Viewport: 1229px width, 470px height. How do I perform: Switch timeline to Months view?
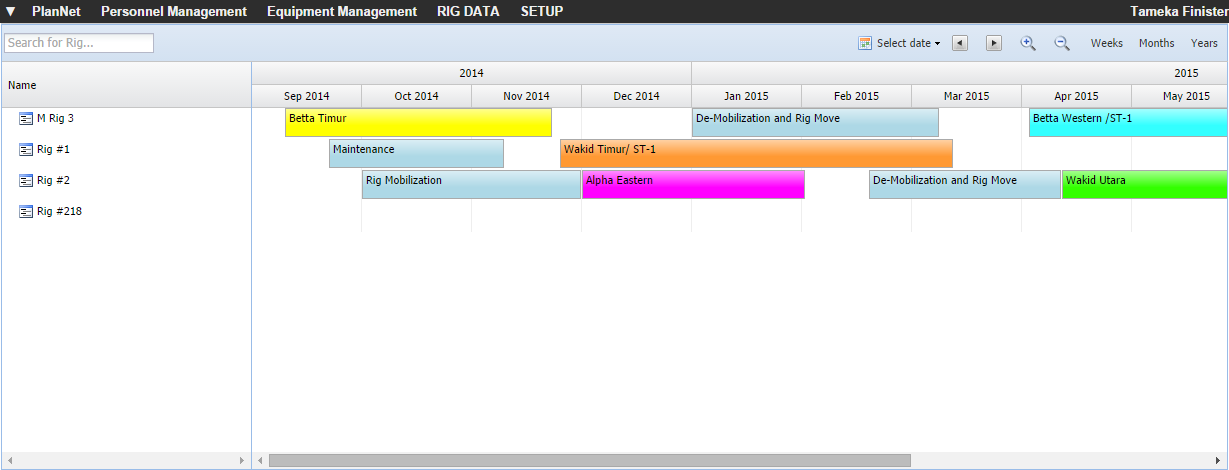[x=1156, y=43]
